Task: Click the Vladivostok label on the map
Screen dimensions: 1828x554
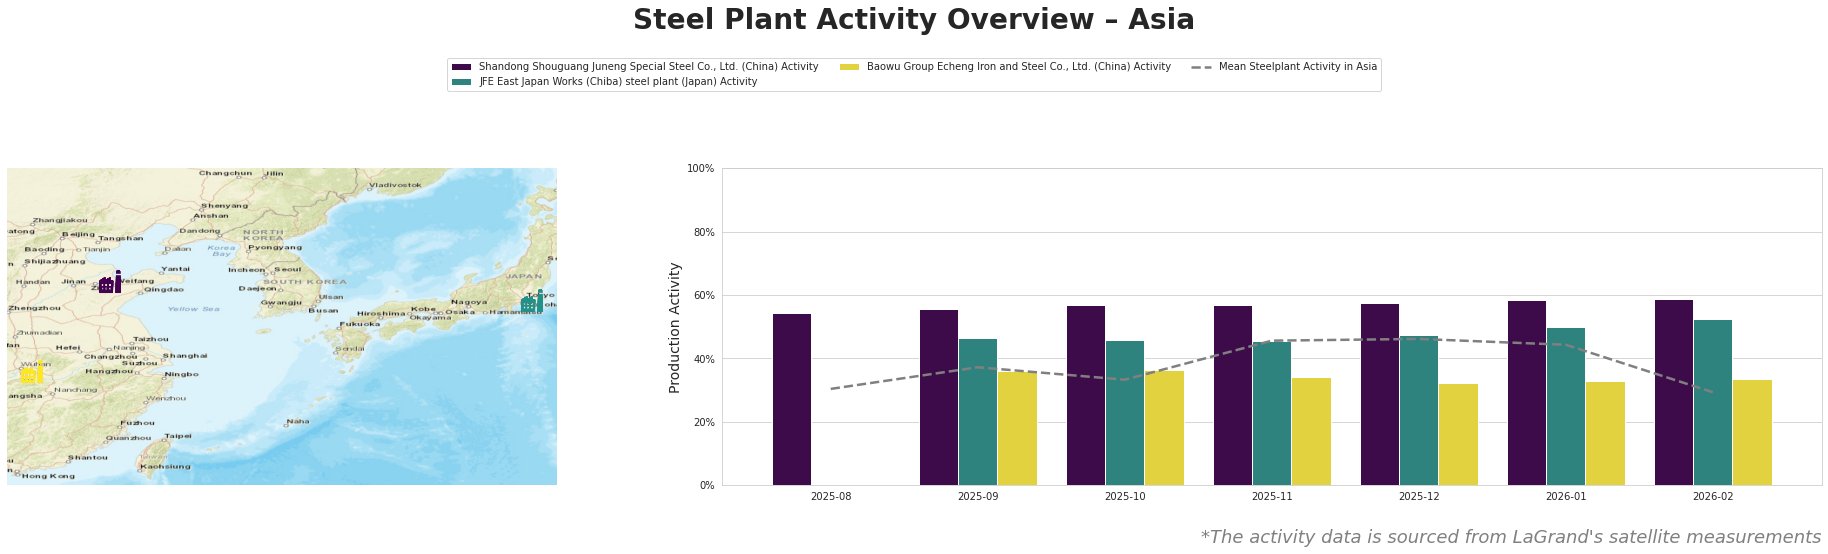Action: [x=395, y=185]
